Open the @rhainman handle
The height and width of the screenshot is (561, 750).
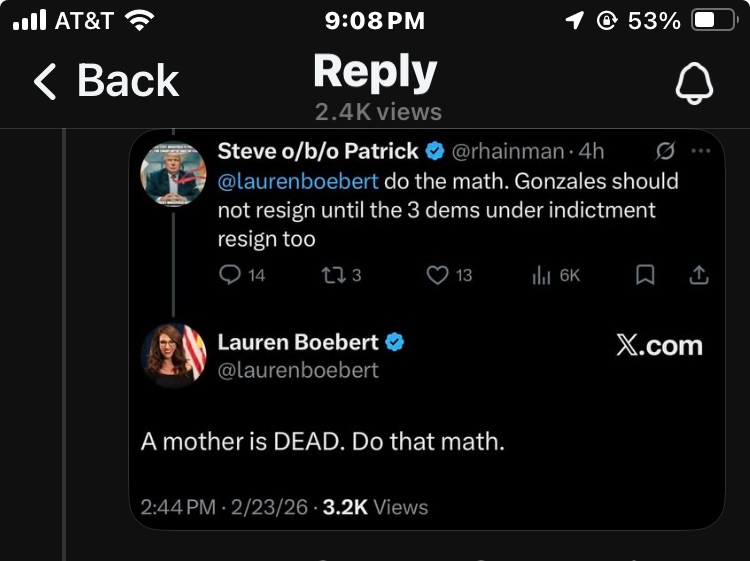509,152
